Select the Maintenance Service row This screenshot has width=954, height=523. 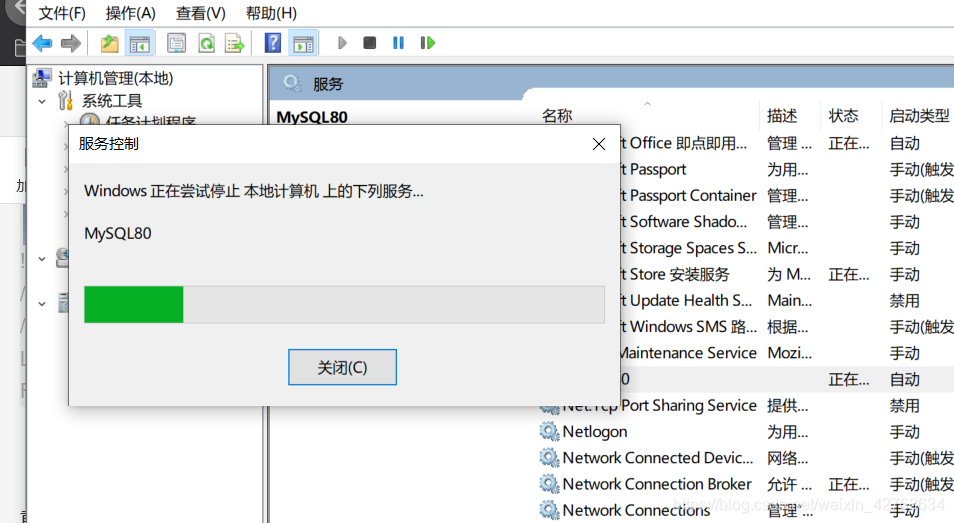(787, 353)
